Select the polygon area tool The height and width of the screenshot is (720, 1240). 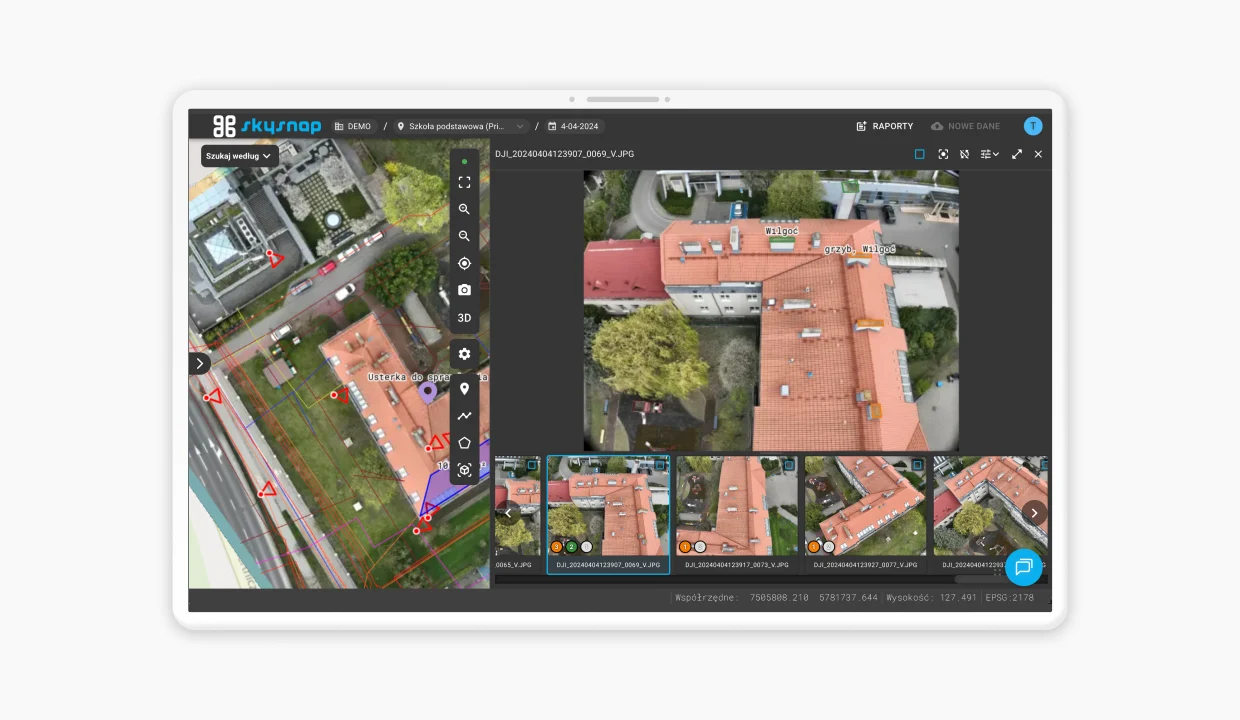point(464,443)
